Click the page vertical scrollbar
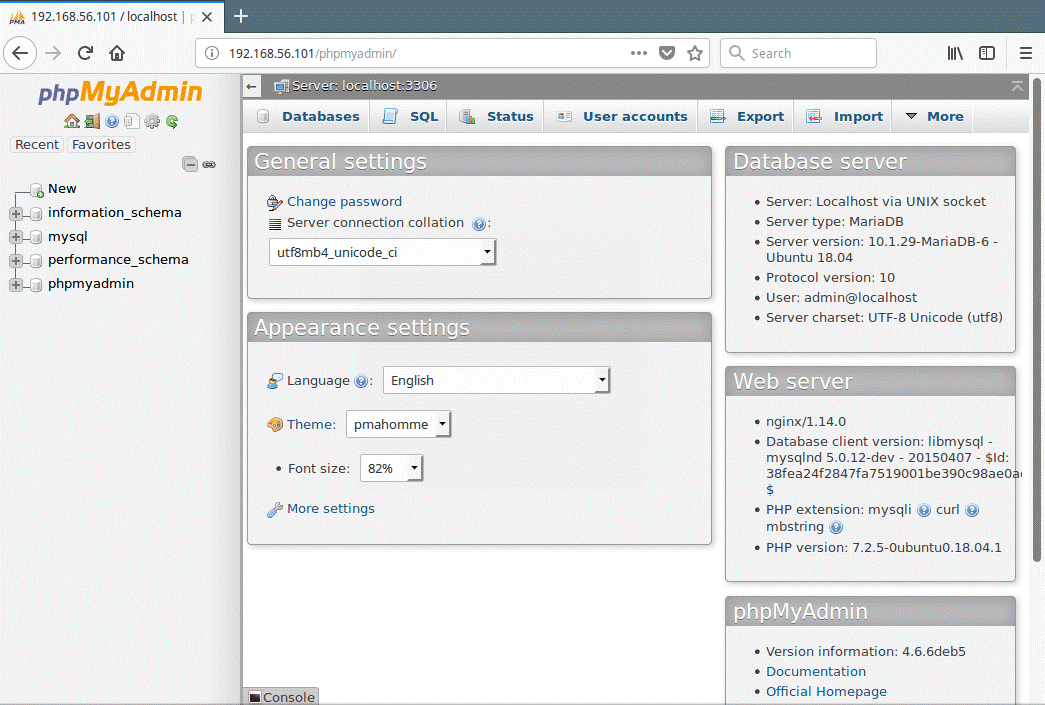Image resolution: width=1045 pixels, height=705 pixels. [1037, 320]
